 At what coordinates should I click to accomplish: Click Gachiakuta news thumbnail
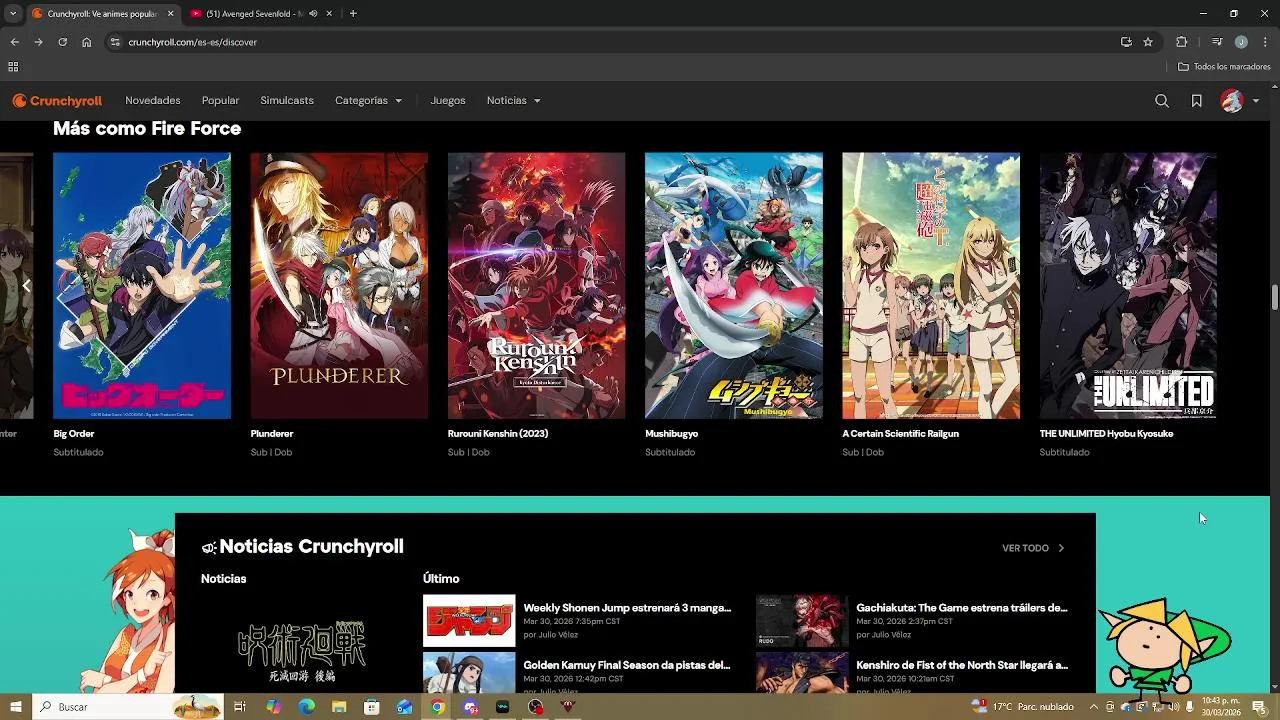pyautogui.click(x=802, y=621)
